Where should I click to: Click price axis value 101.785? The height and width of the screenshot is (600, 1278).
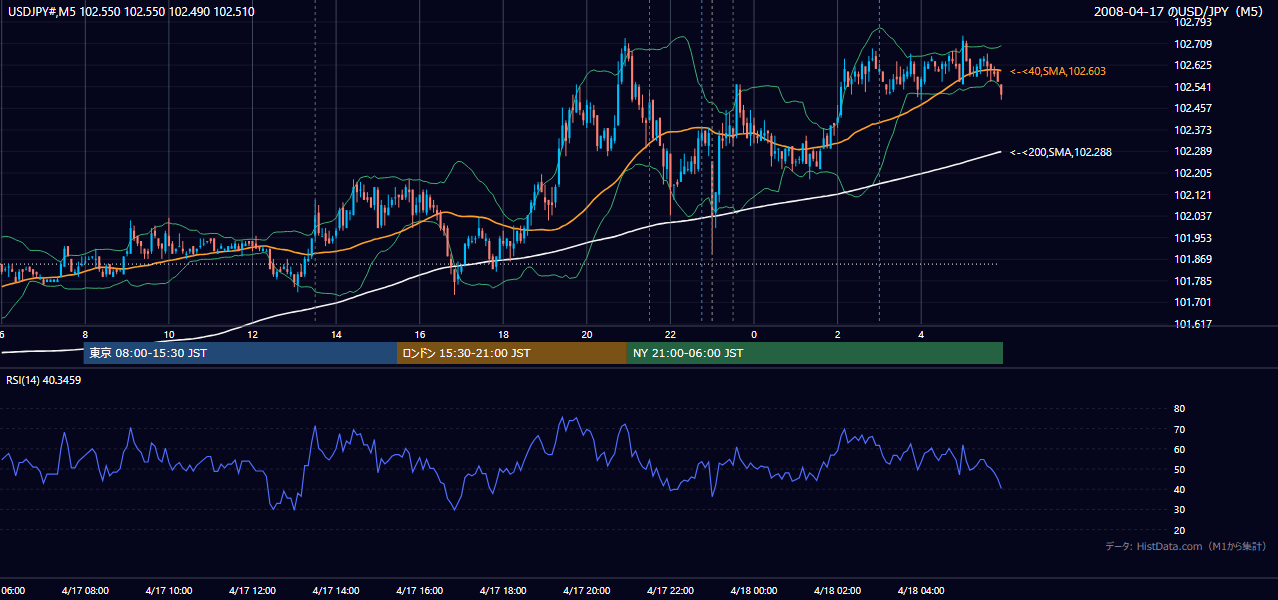point(1193,281)
